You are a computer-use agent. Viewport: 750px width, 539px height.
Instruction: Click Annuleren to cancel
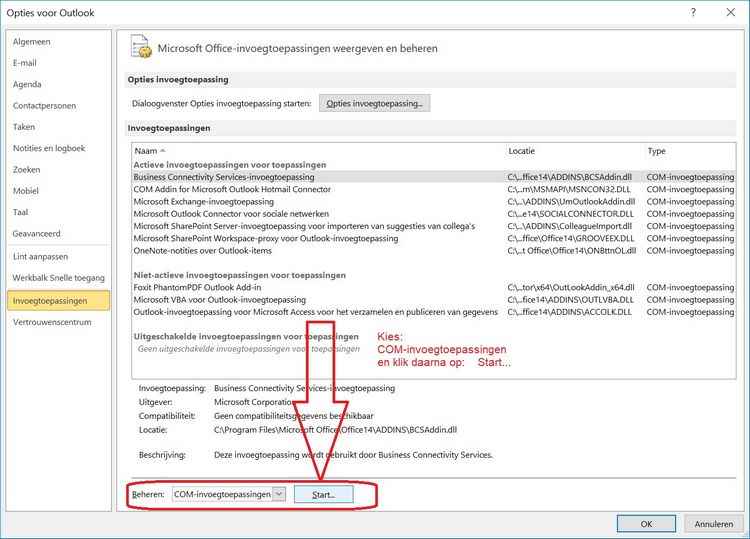(x=714, y=524)
